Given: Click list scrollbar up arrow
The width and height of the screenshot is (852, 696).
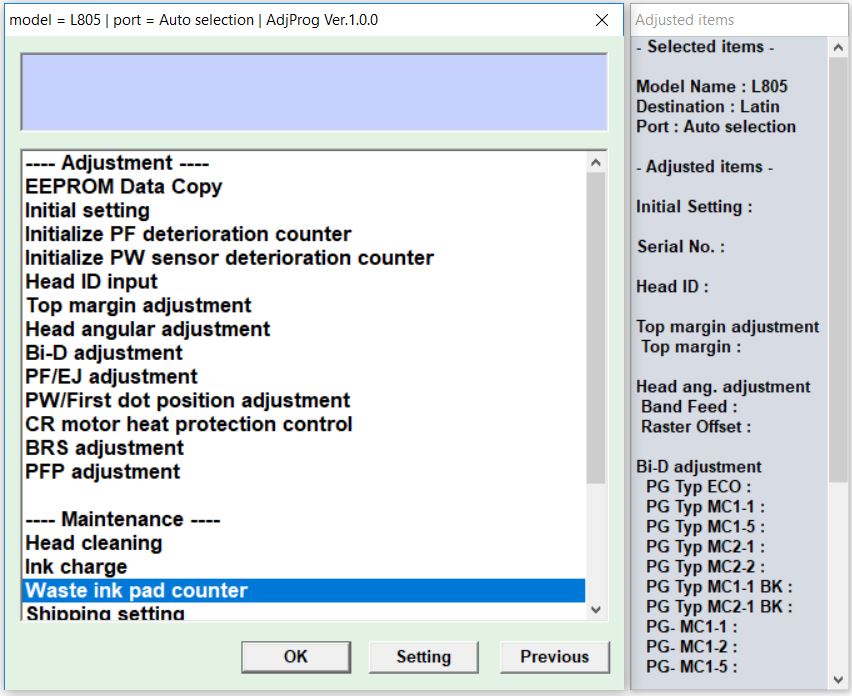Looking at the screenshot, I should click(x=596, y=162).
